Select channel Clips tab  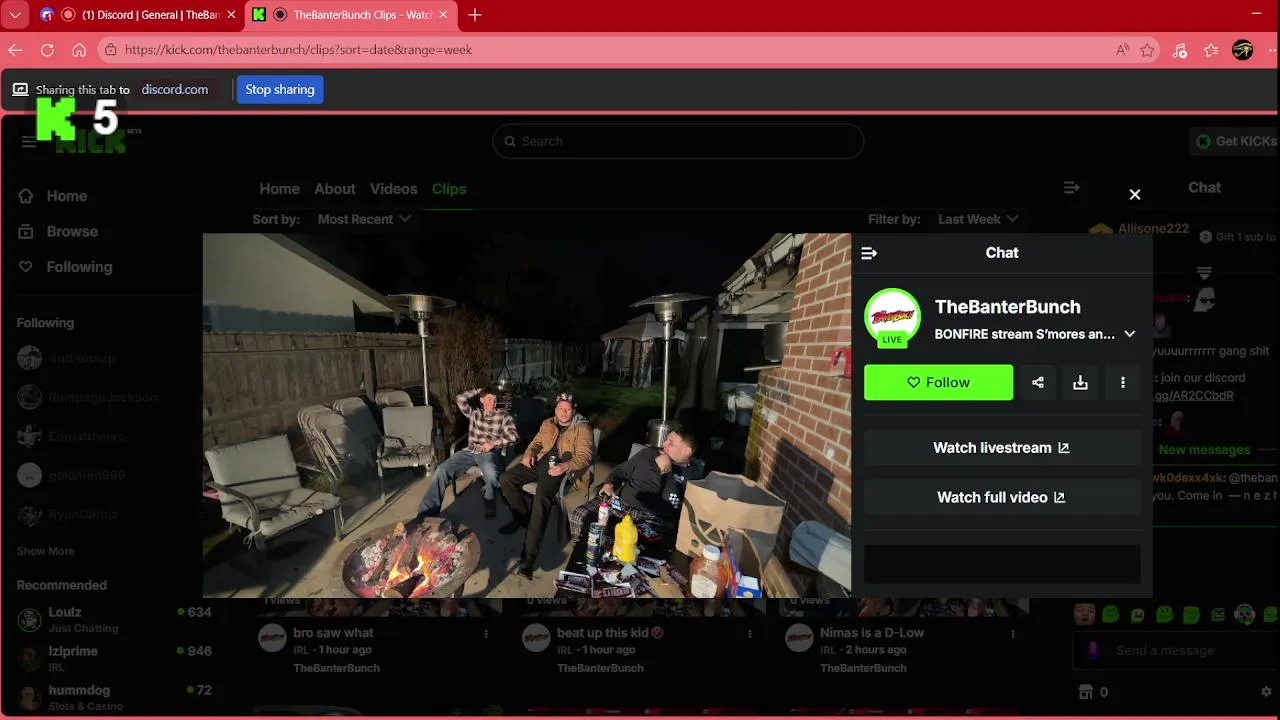coord(449,189)
